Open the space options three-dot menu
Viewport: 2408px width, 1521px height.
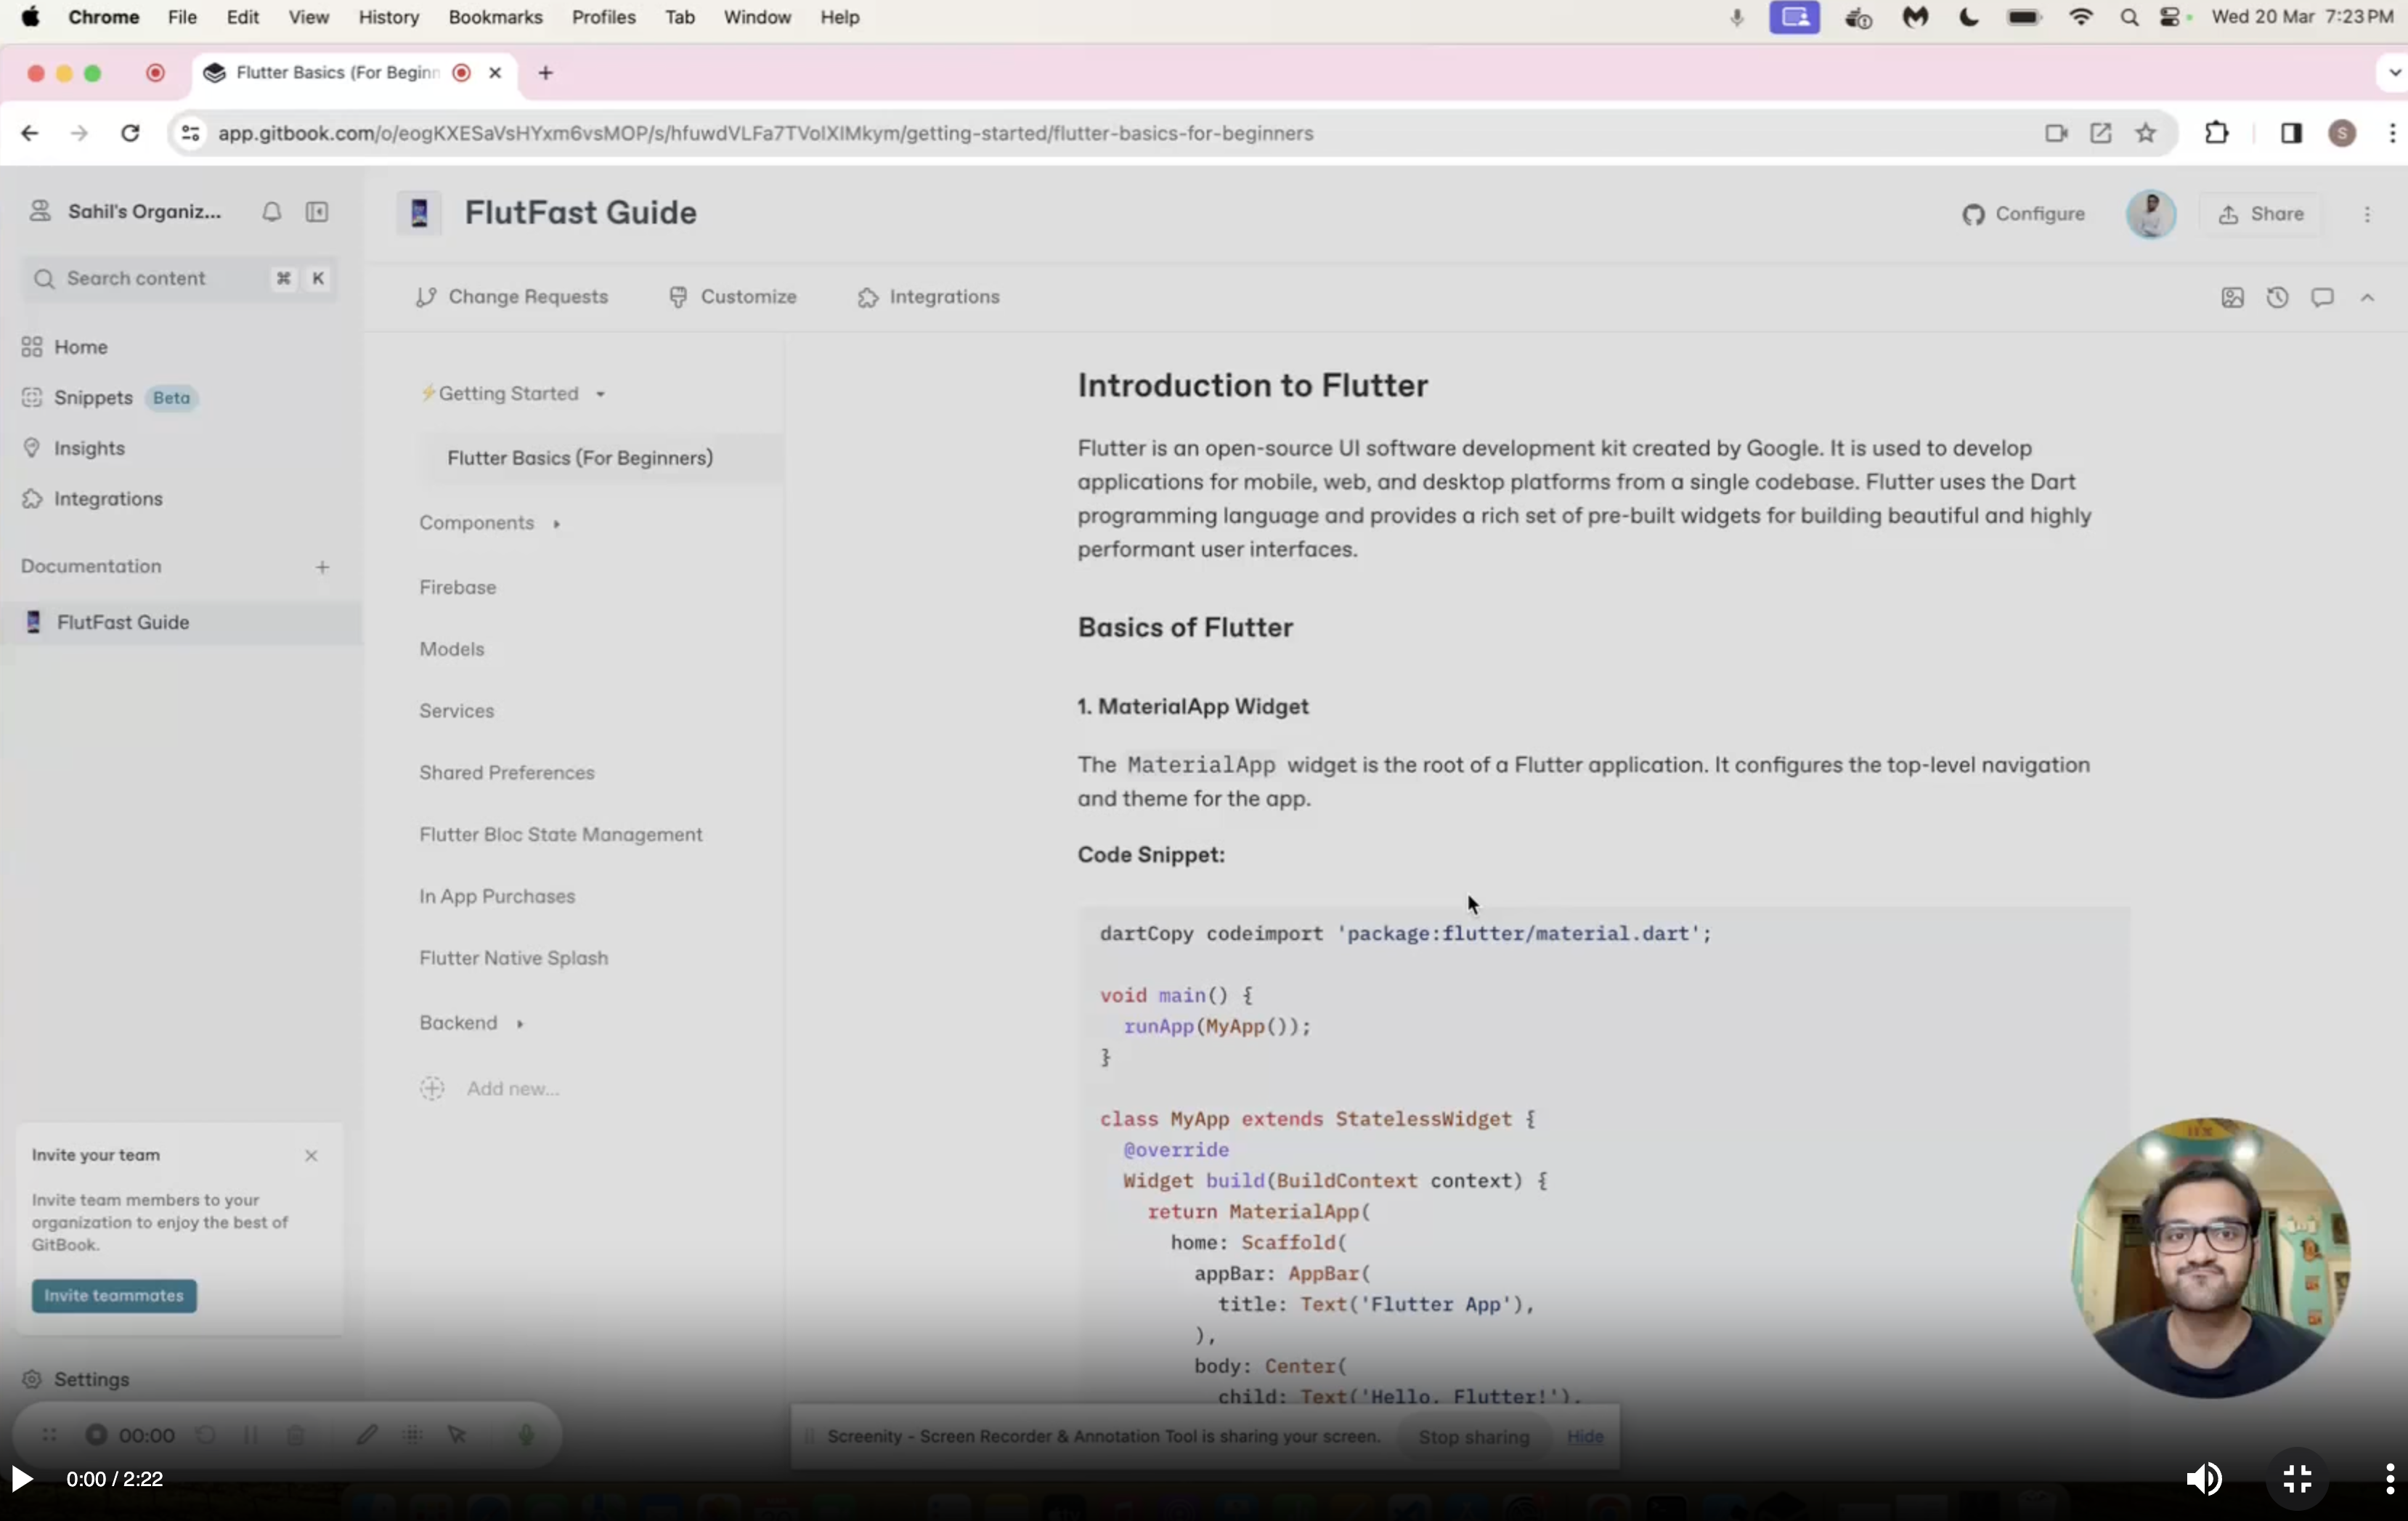click(x=2367, y=214)
